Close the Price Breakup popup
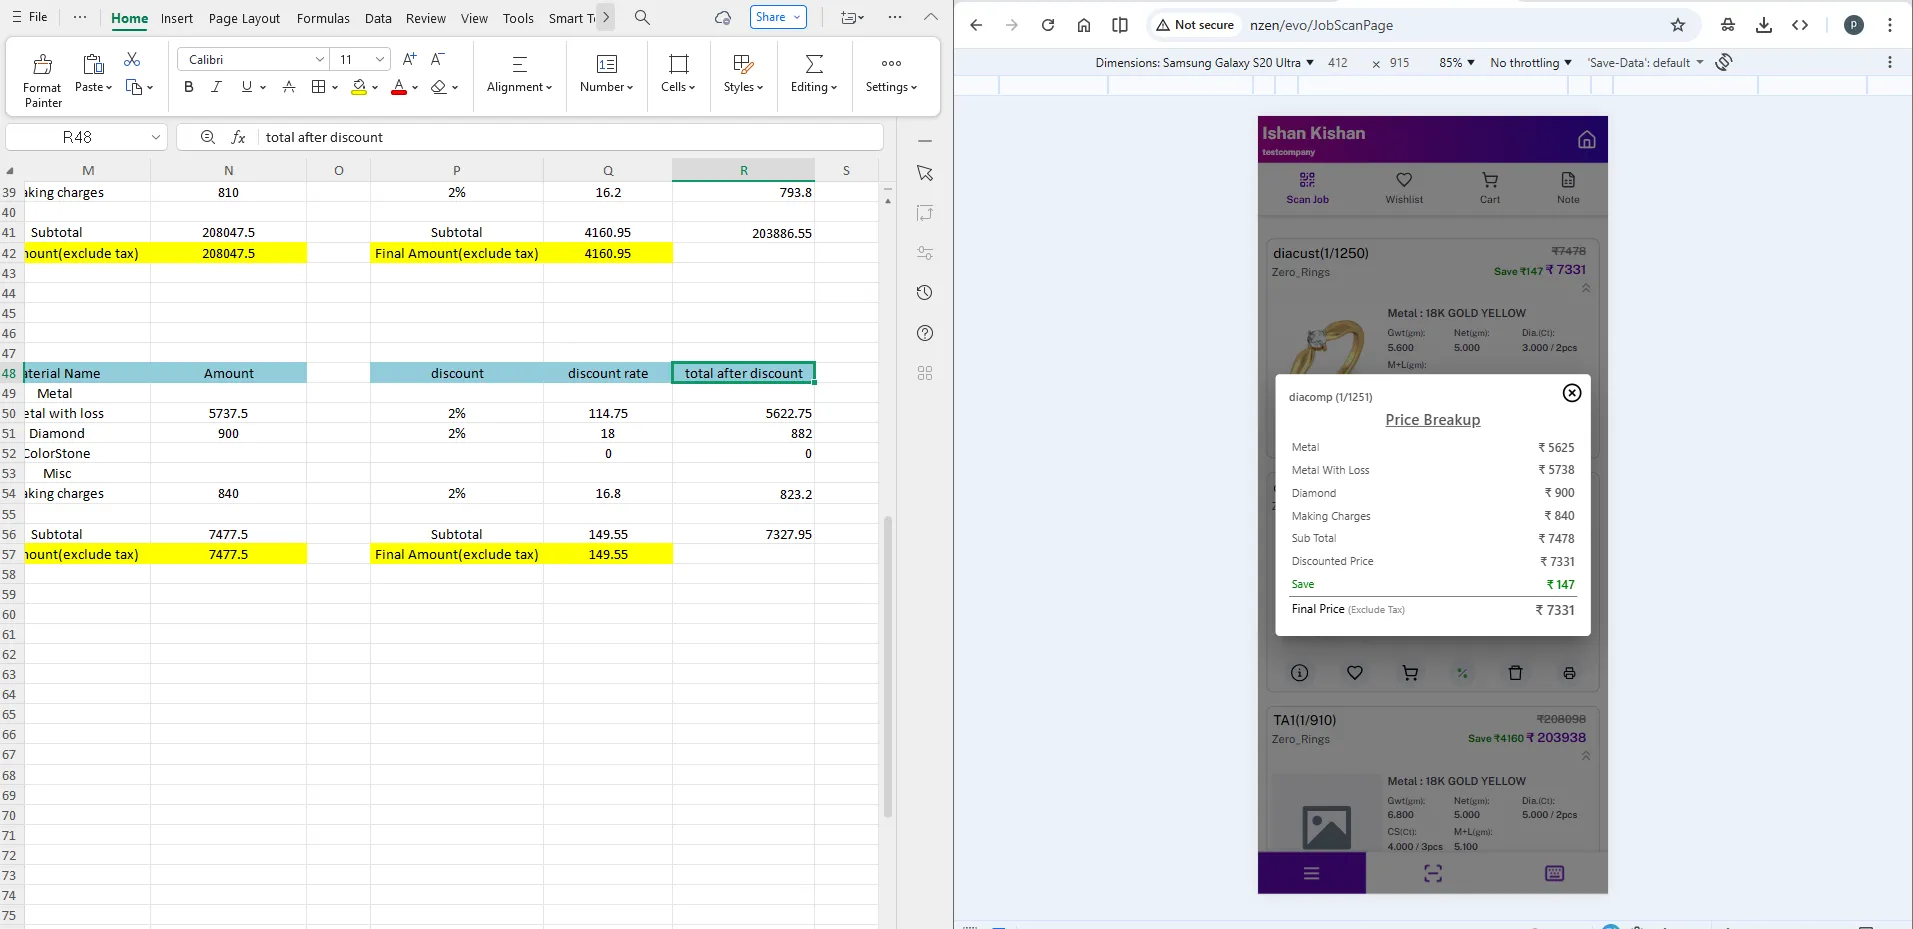The width and height of the screenshot is (1913, 929). (1571, 393)
